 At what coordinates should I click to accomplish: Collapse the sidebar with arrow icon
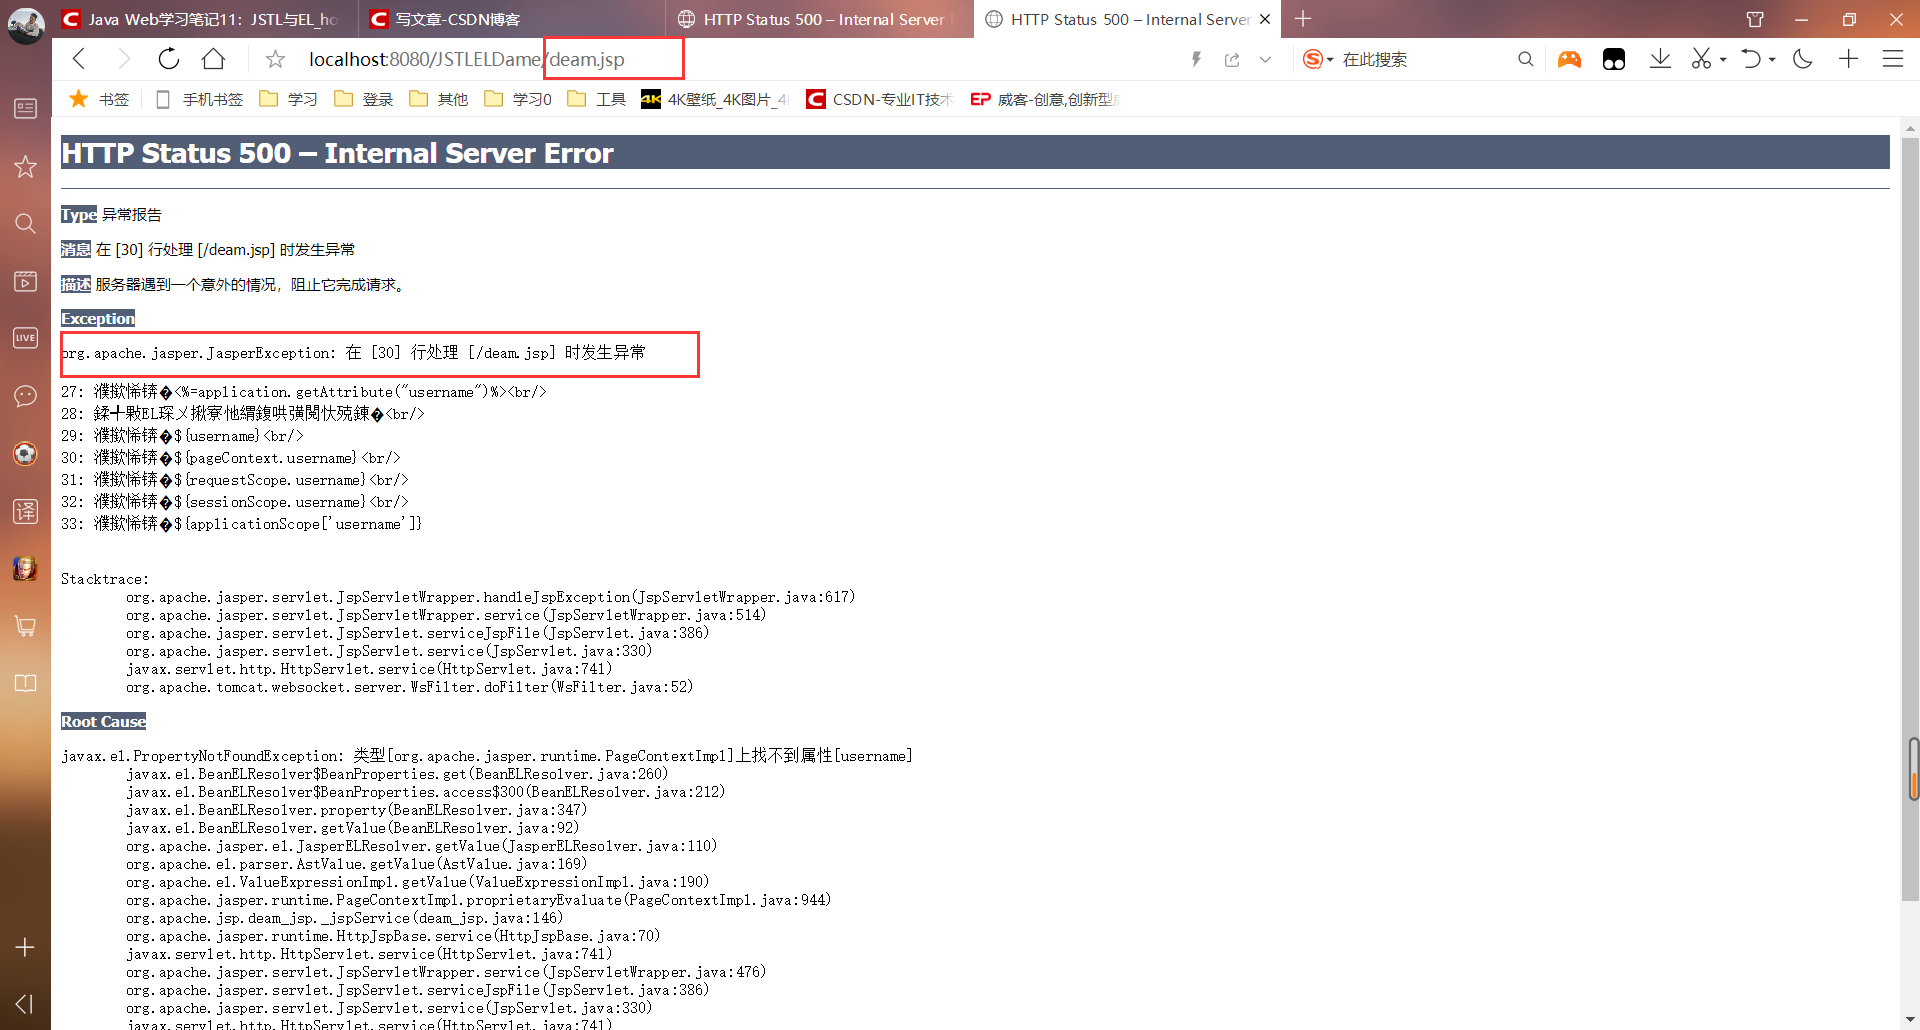coord(26,1003)
